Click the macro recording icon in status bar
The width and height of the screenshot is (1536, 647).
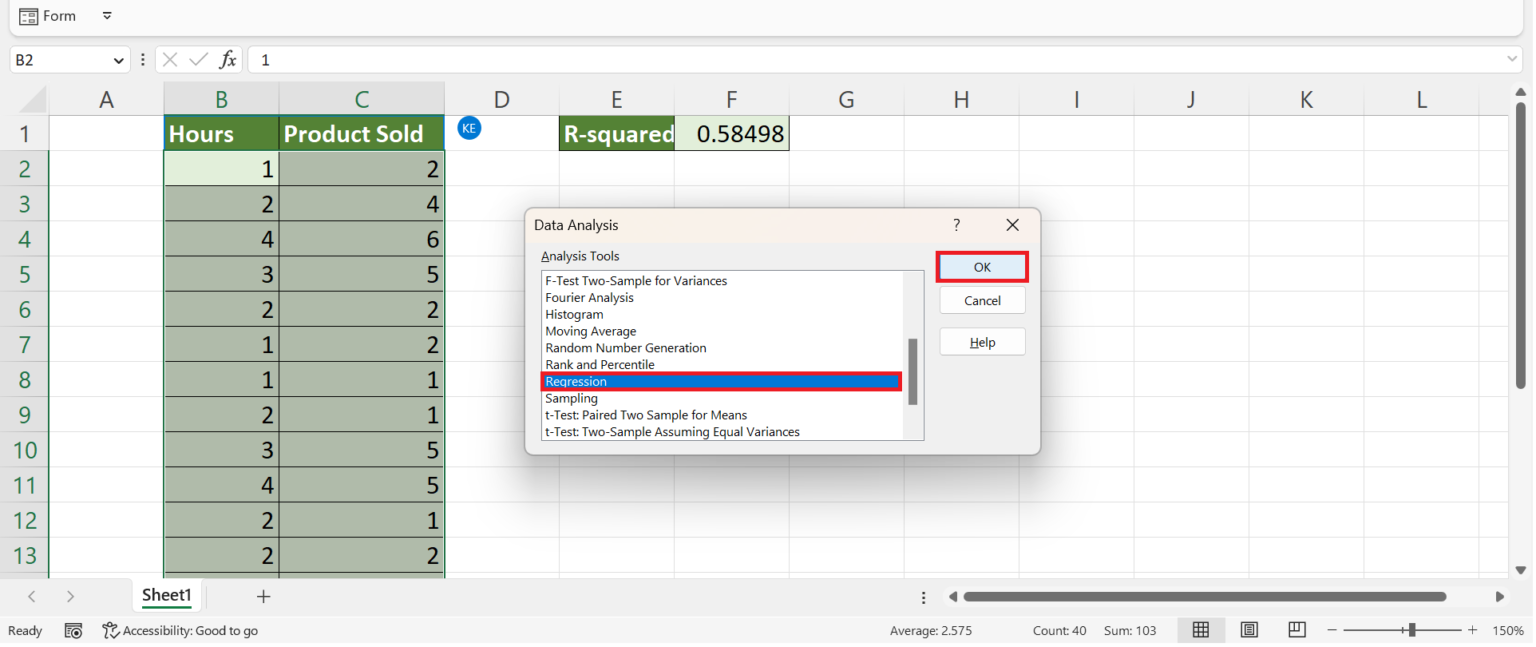[x=73, y=630]
